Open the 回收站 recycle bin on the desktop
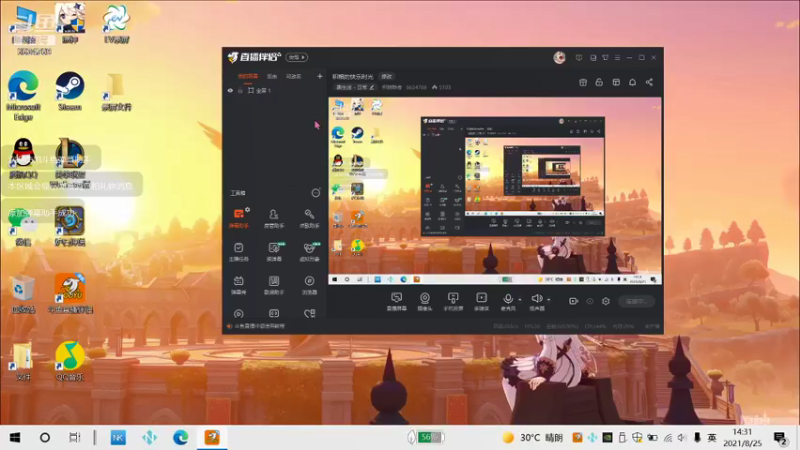The width and height of the screenshot is (800, 450). pos(23,294)
